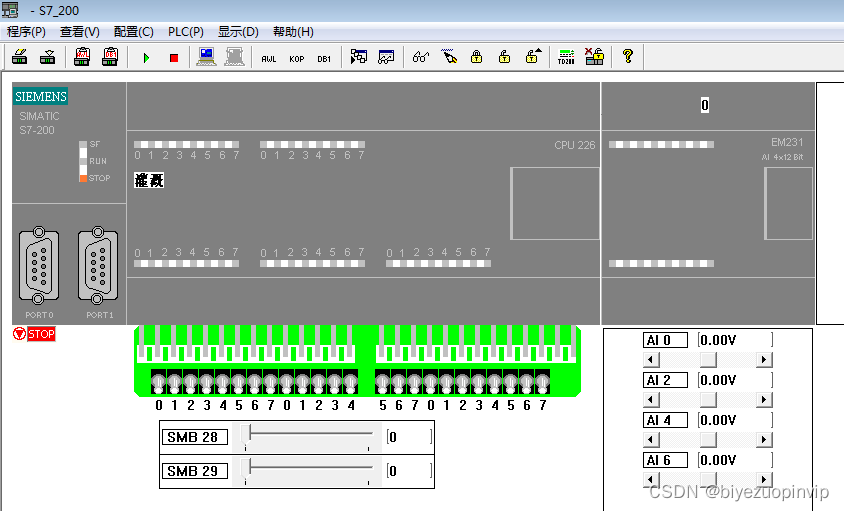
Task: Toggle first-group input switch labeled 3
Action: coord(207,383)
